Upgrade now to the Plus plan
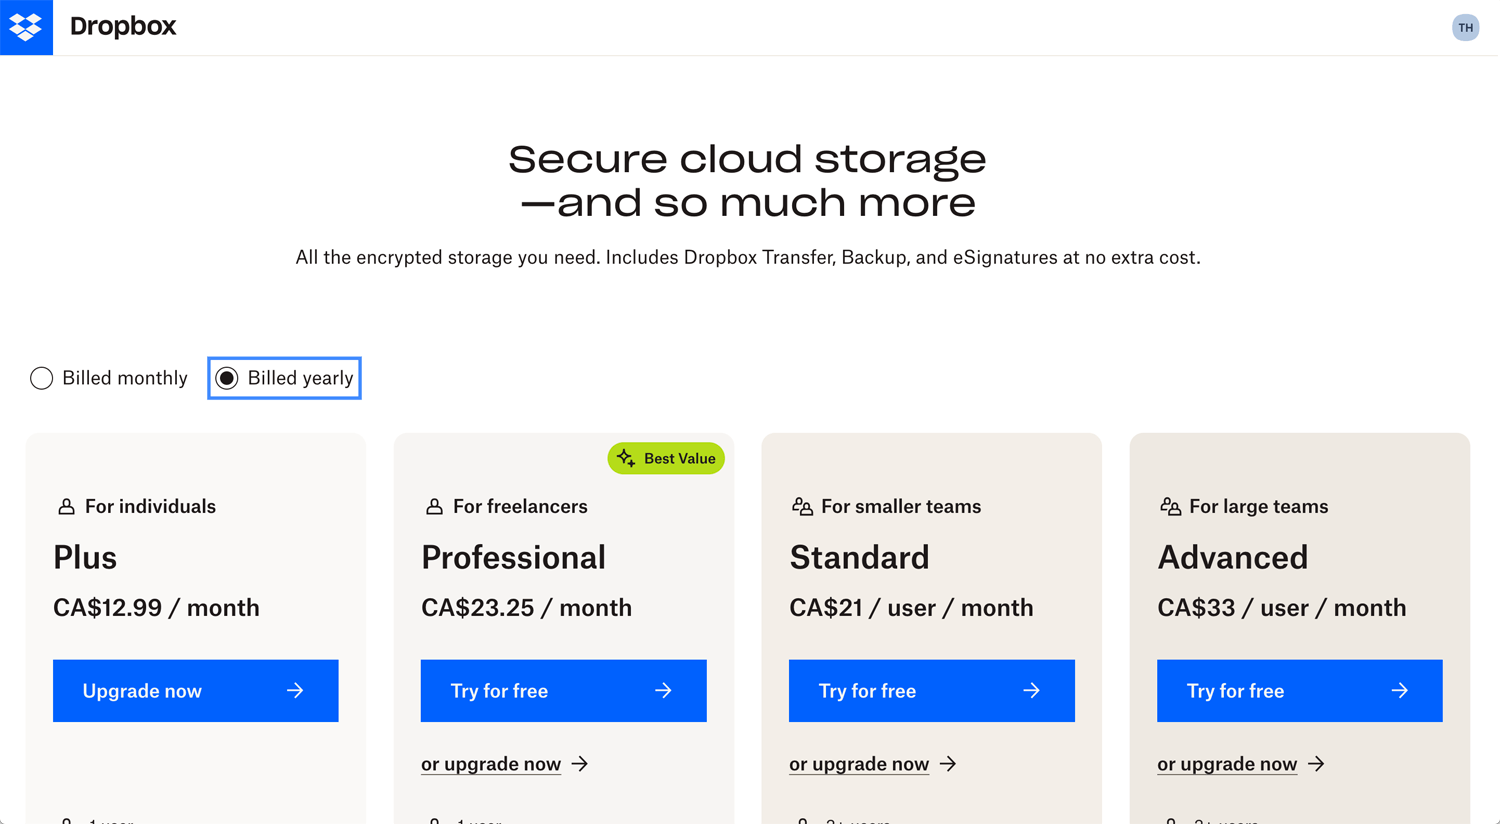The image size is (1500, 824). coord(196,691)
